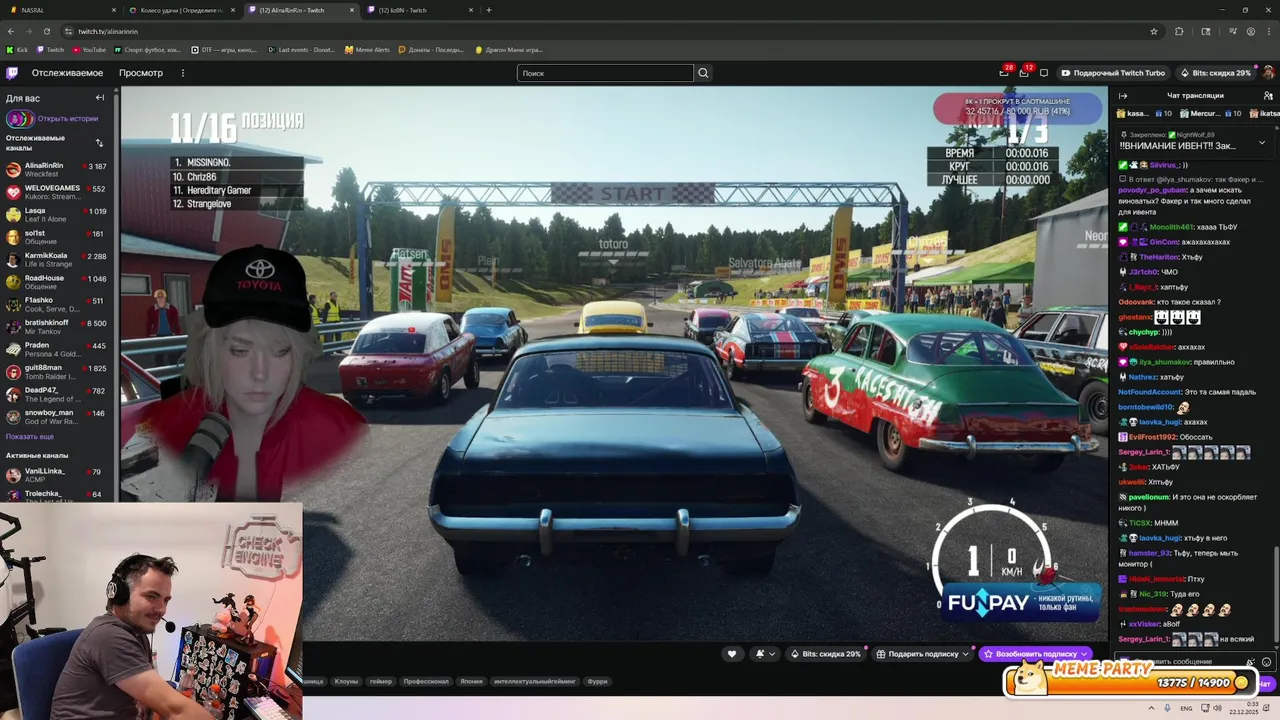Screen dimensions: 1280x720
Task: Open Lasqa channel in sidebar
Action: pyautogui.click(x=58, y=215)
